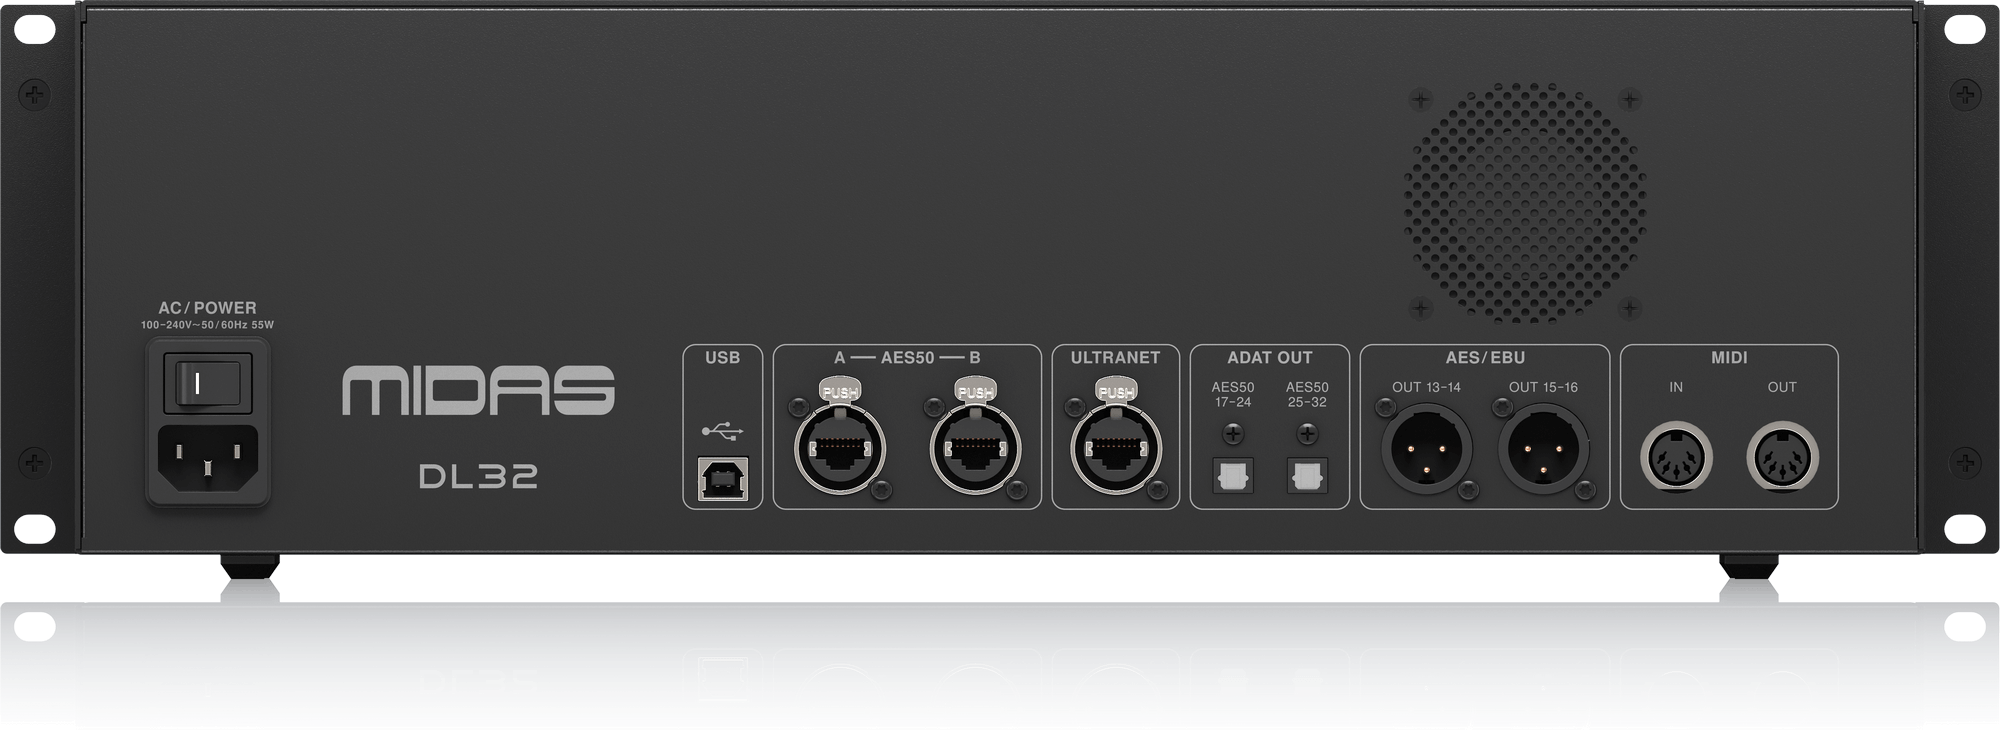Screen dimensions: 2000x741
Task: Select the DL32 model label
Action: [x=478, y=477]
